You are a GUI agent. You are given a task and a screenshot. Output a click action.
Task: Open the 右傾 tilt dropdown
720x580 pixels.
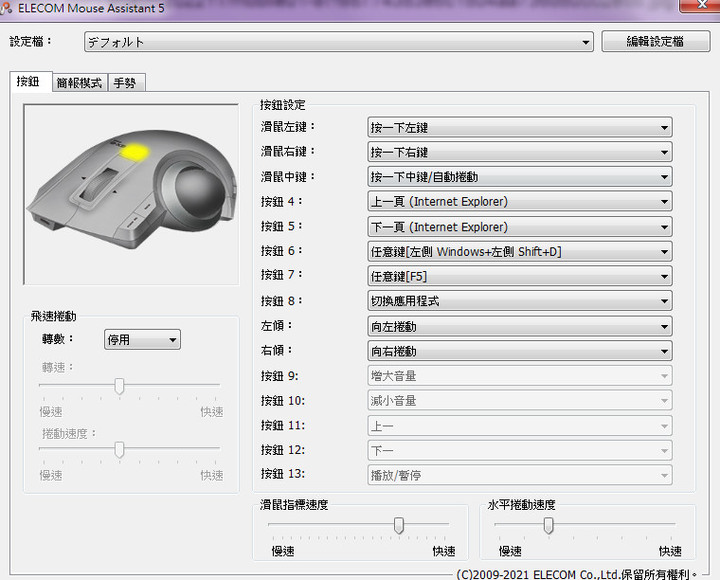520,351
